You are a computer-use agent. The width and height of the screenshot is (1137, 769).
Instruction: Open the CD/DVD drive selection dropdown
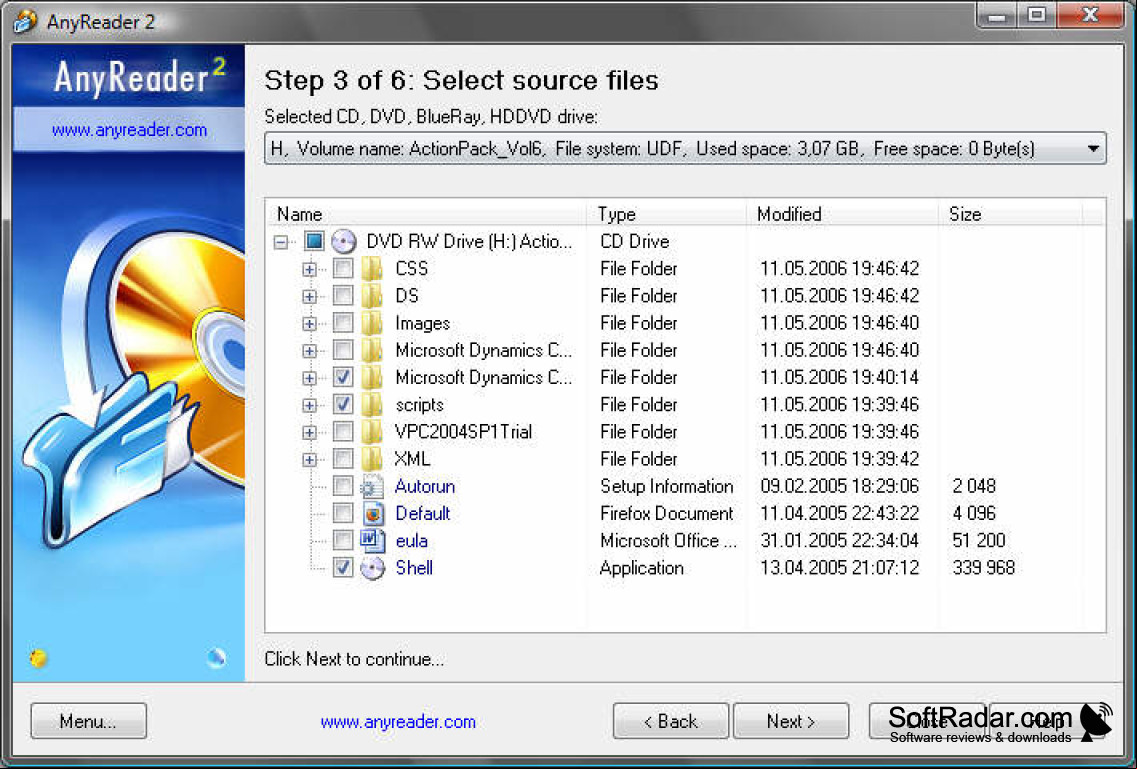(1093, 149)
